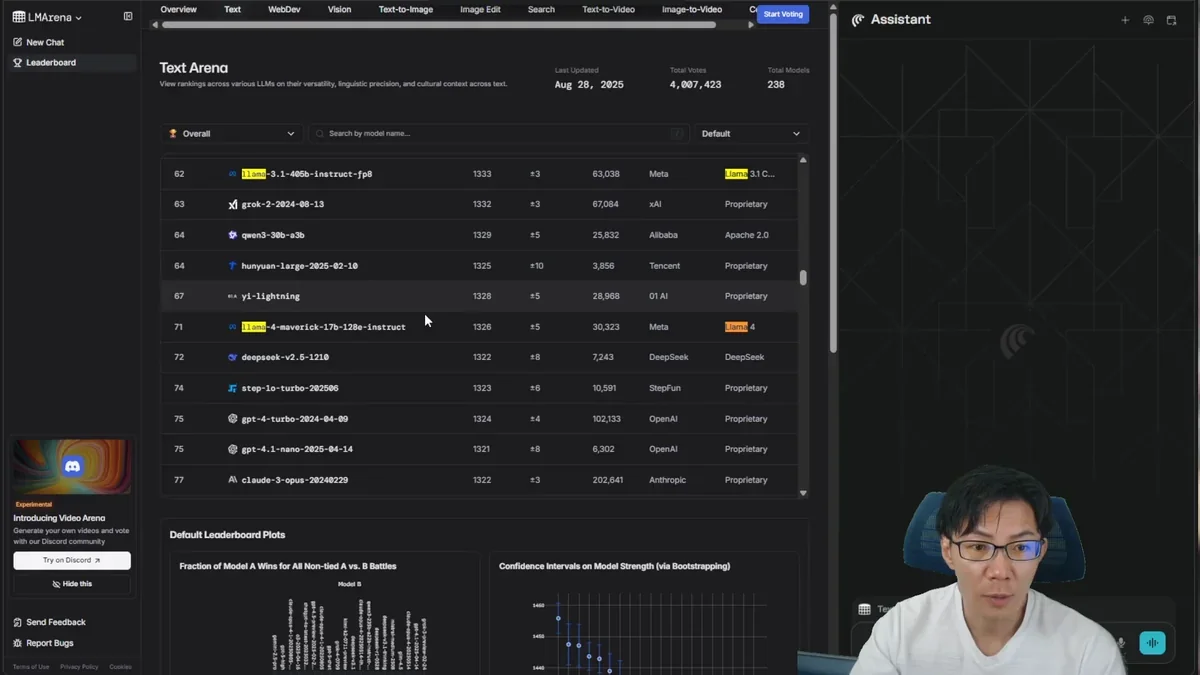
Task: Switch to the Text tab
Action: (232, 10)
